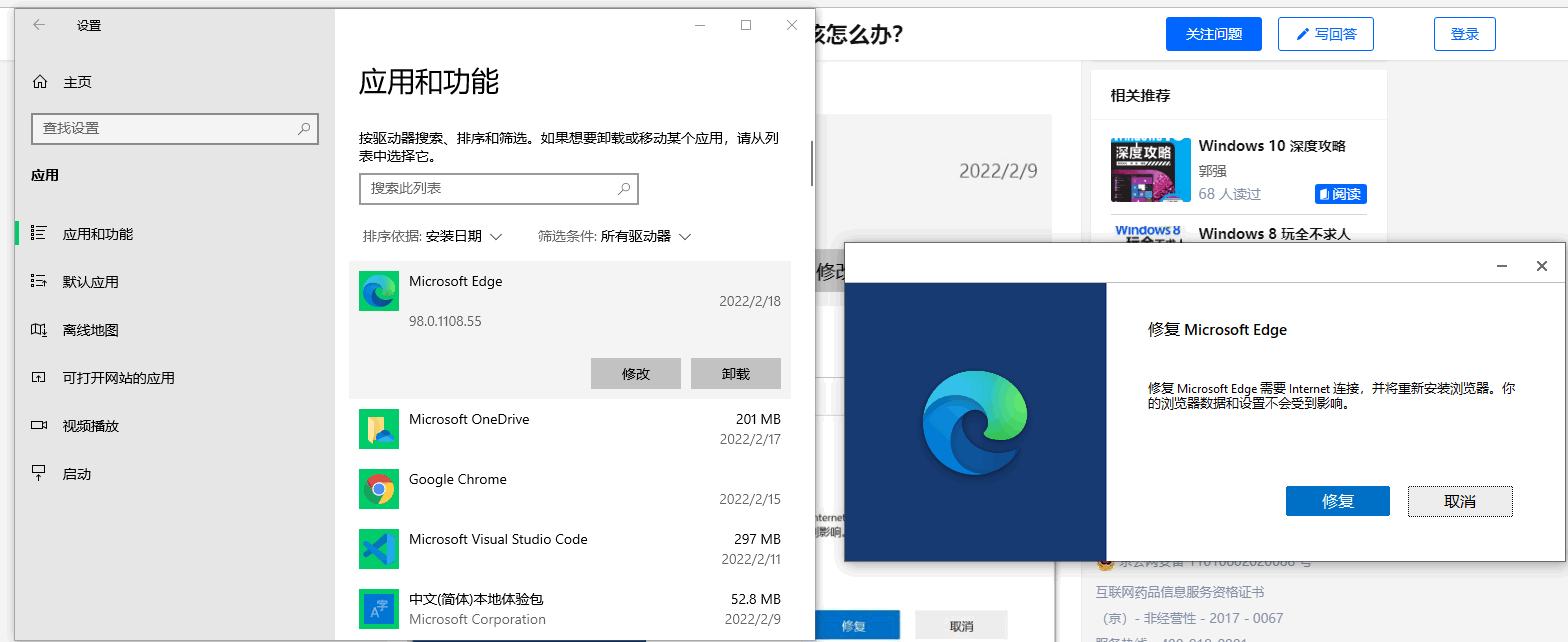
Task: Click the large Edge logo in the repair dialog
Action: pyautogui.click(x=975, y=423)
